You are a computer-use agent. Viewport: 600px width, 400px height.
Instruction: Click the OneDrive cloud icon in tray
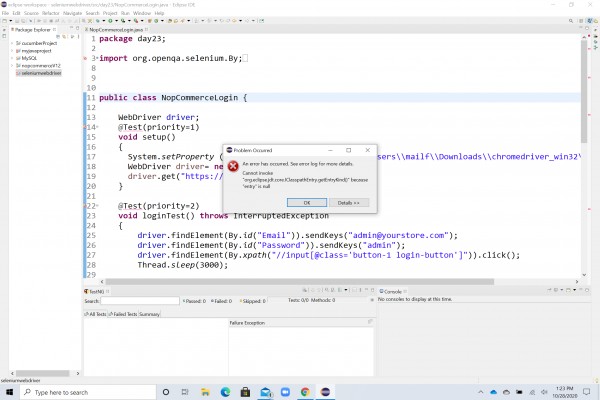[x=494, y=392]
